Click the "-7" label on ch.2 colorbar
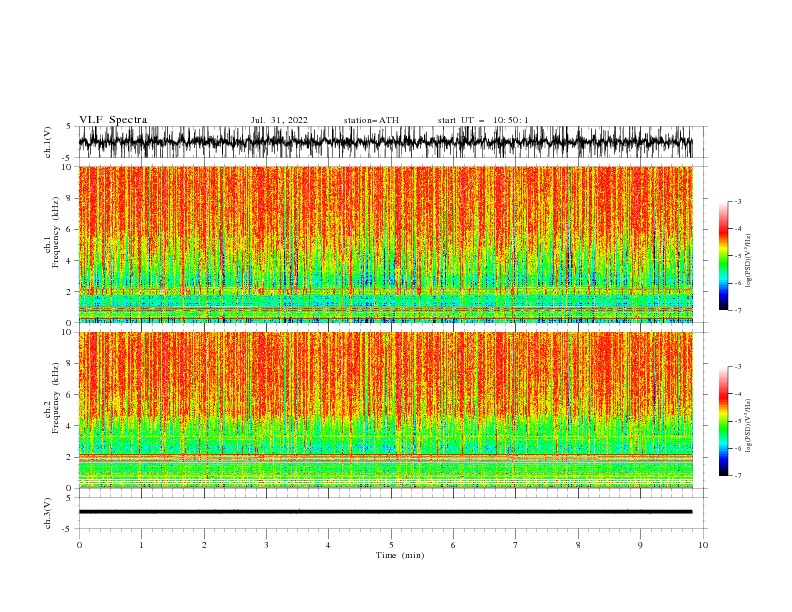 (738, 475)
